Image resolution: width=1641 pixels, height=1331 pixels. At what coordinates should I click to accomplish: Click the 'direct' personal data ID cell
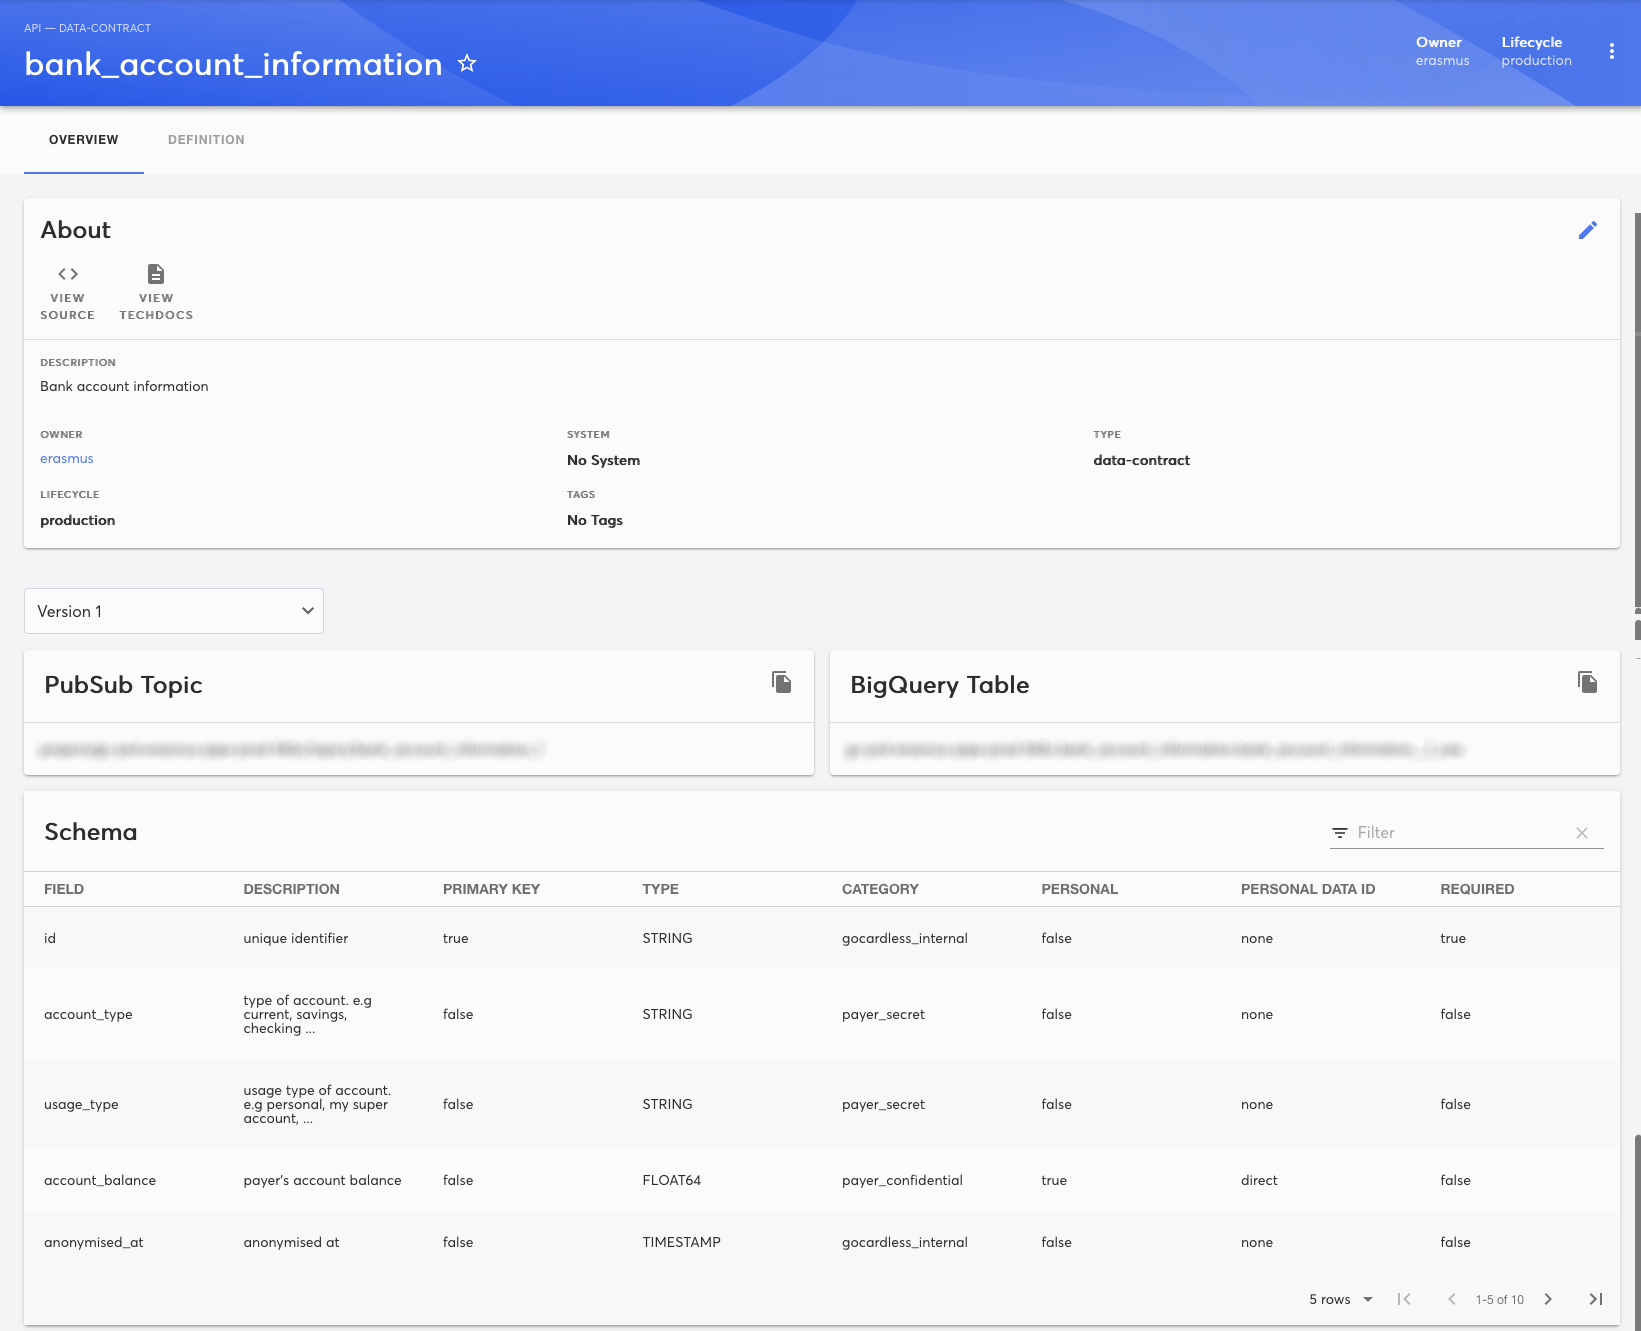(1259, 1180)
